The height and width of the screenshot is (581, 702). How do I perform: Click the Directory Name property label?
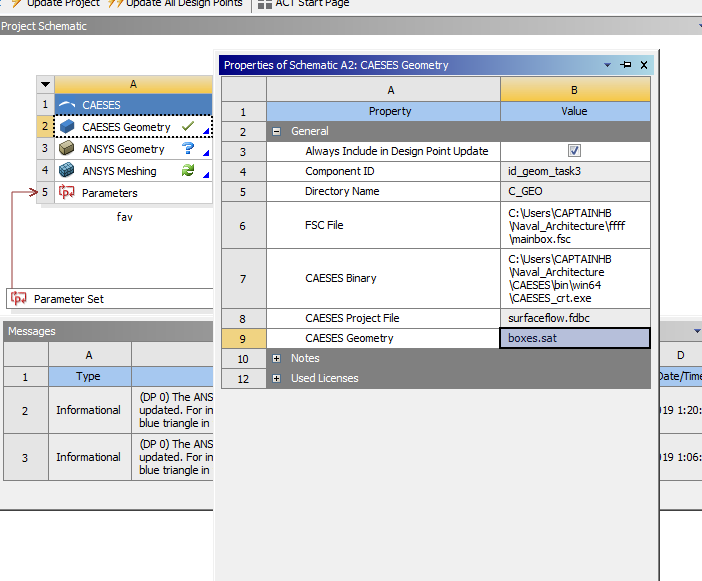coord(342,192)
